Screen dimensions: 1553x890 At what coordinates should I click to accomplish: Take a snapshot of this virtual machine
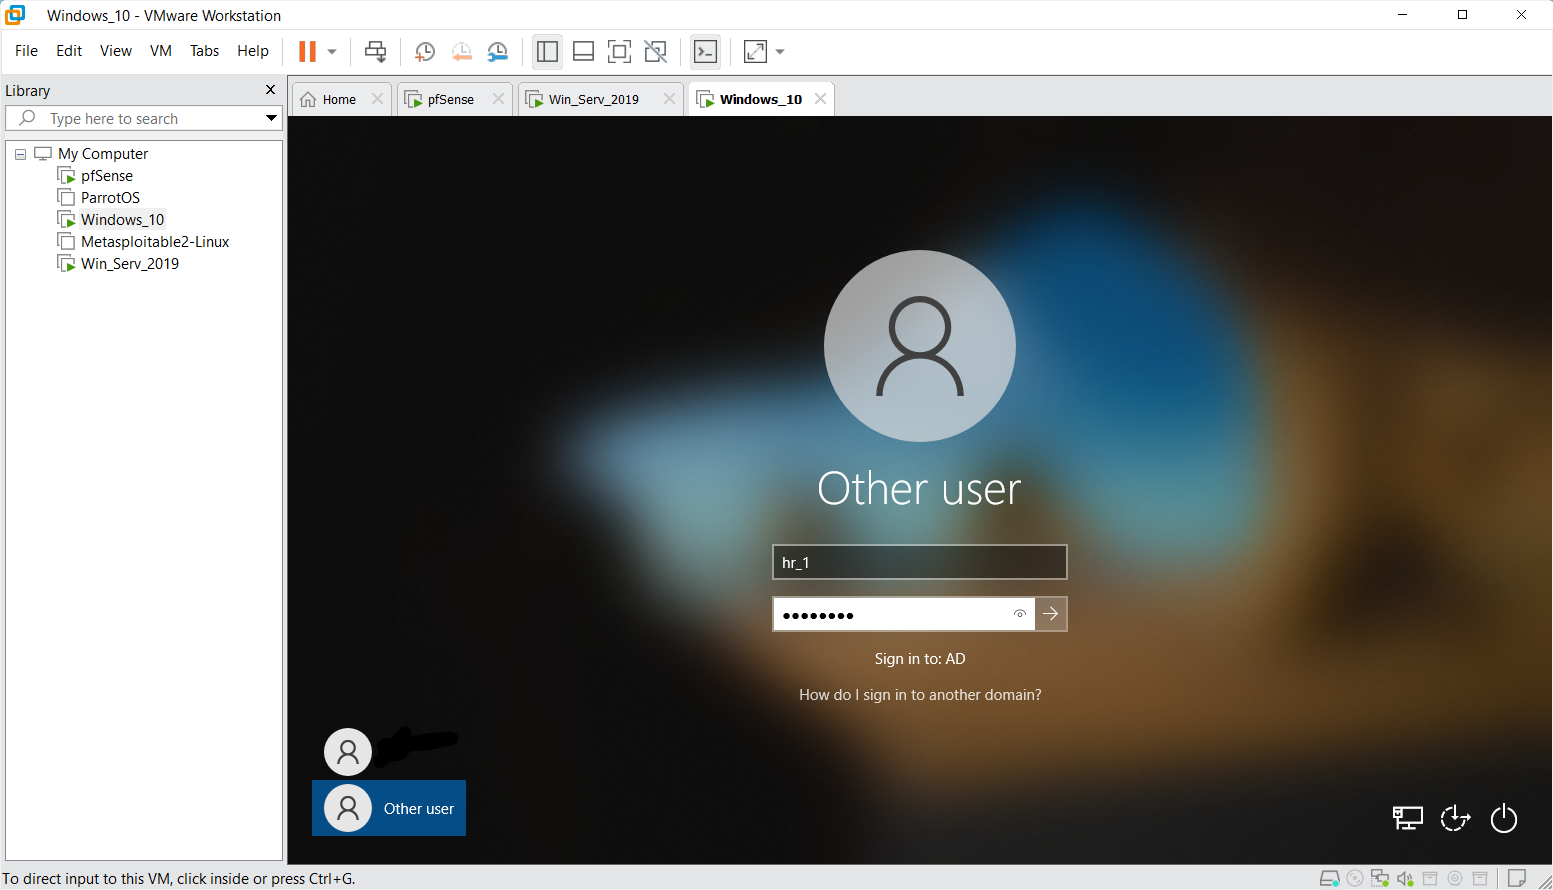(425, 51)
